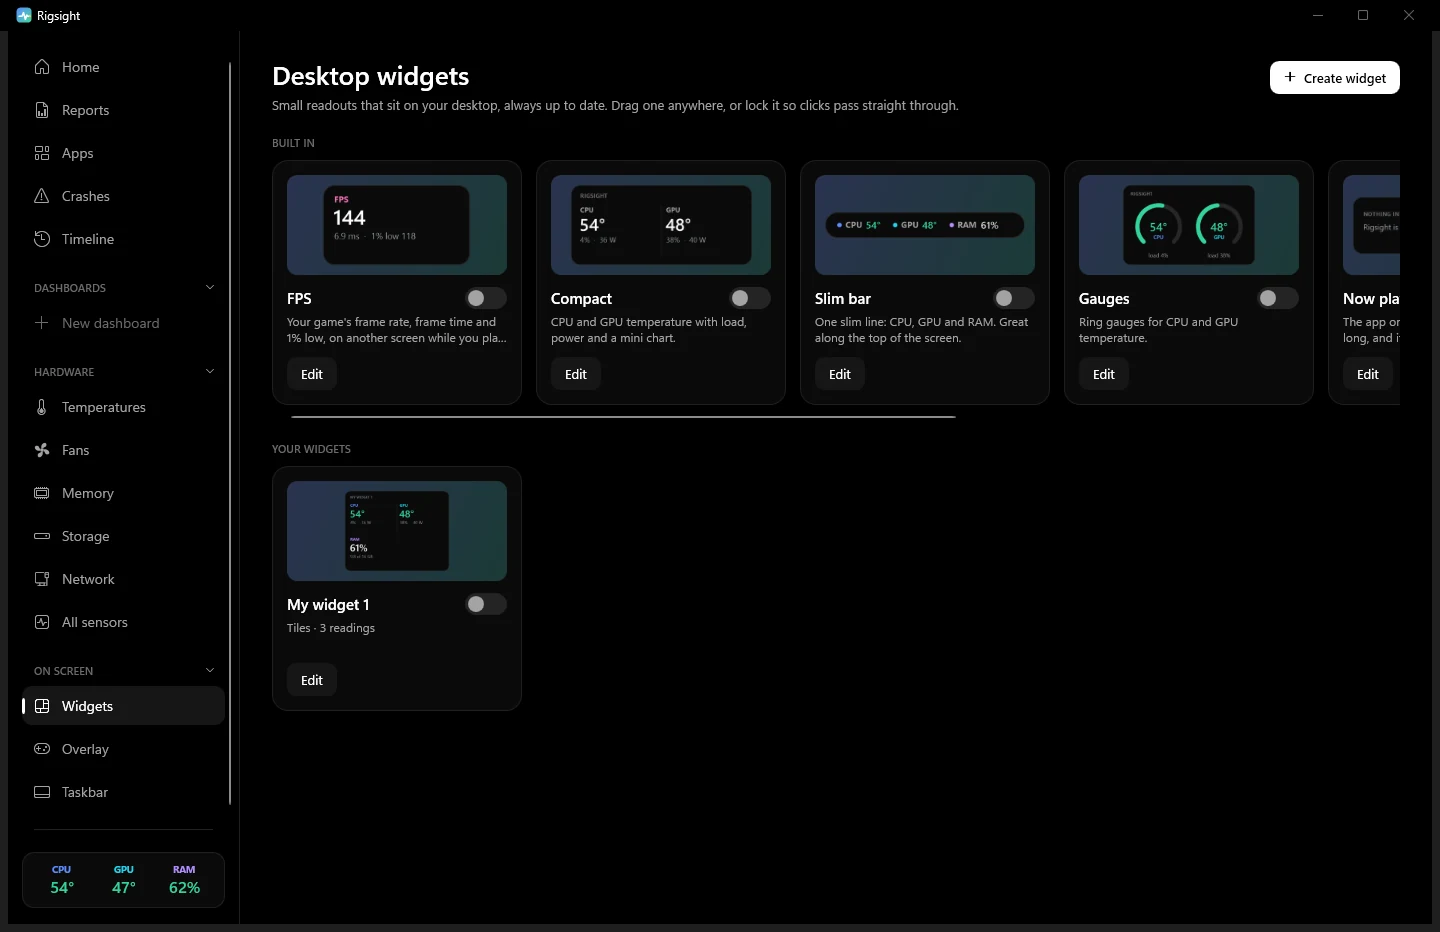Click the Apps grid icon
The image size is (1440, 932).
[x=42, y=153]
